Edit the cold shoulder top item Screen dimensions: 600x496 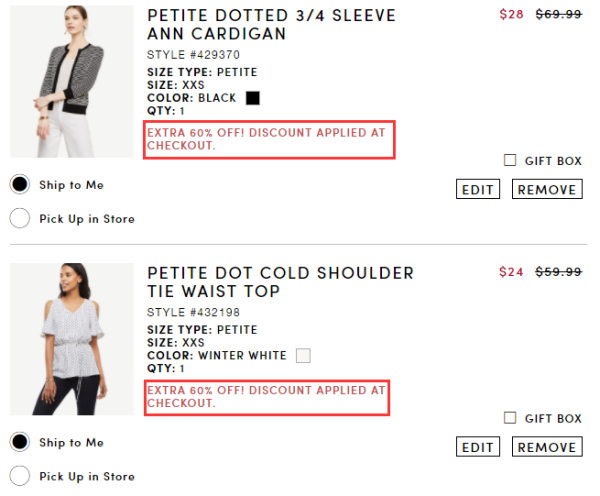click(478, 447)
